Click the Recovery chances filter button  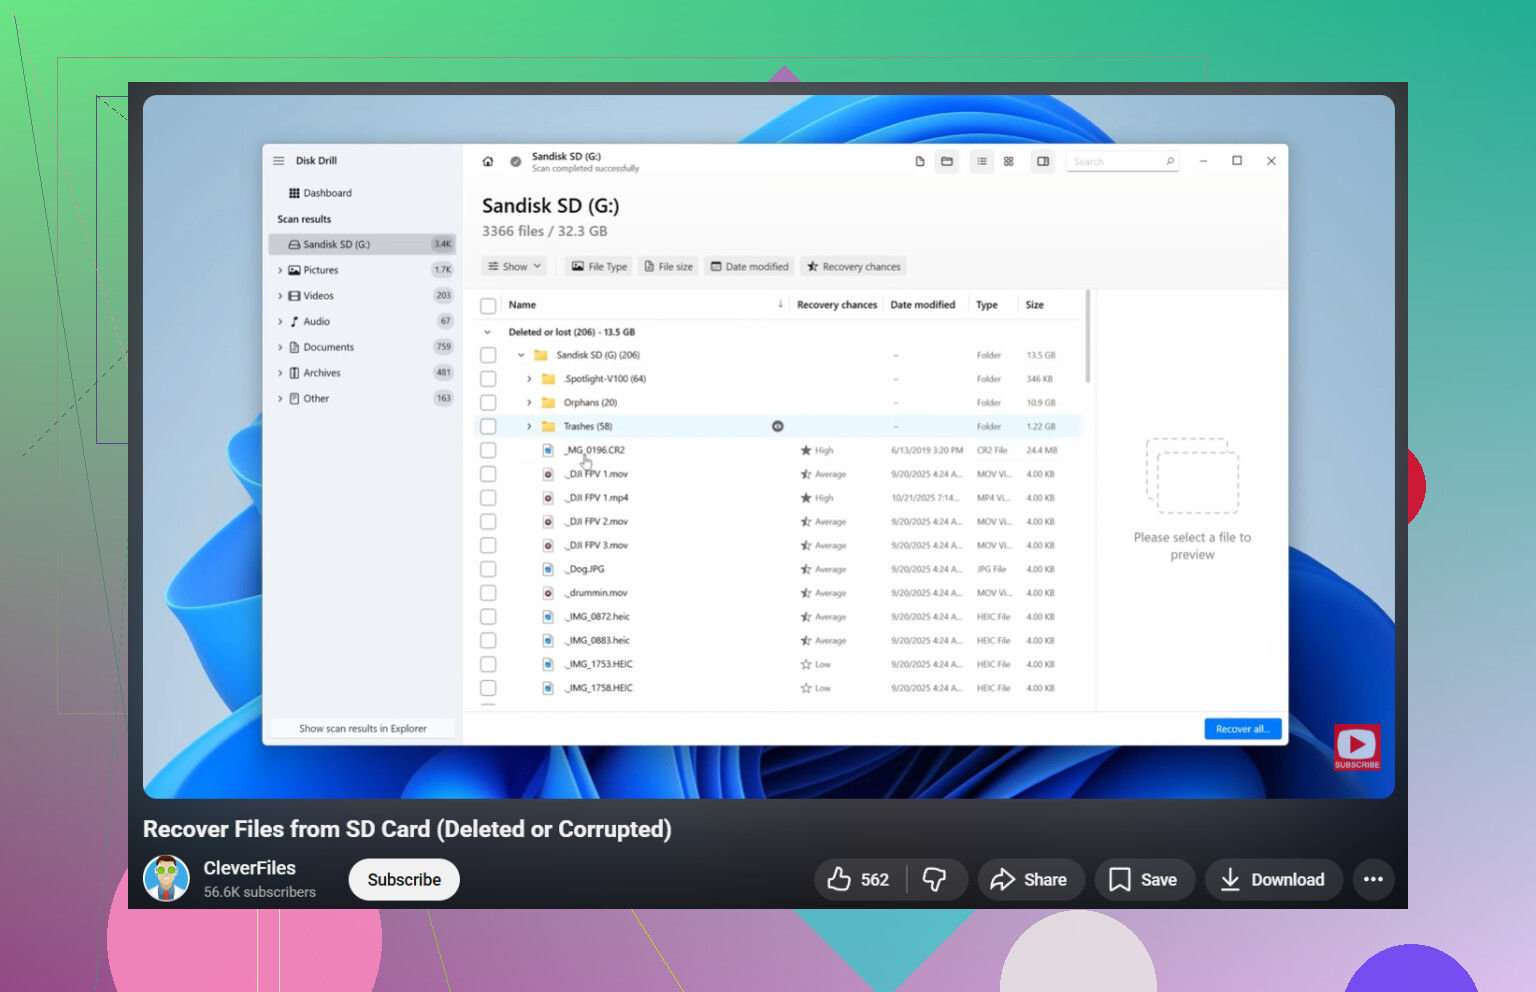pyautogui.click(x=854, y=267)
